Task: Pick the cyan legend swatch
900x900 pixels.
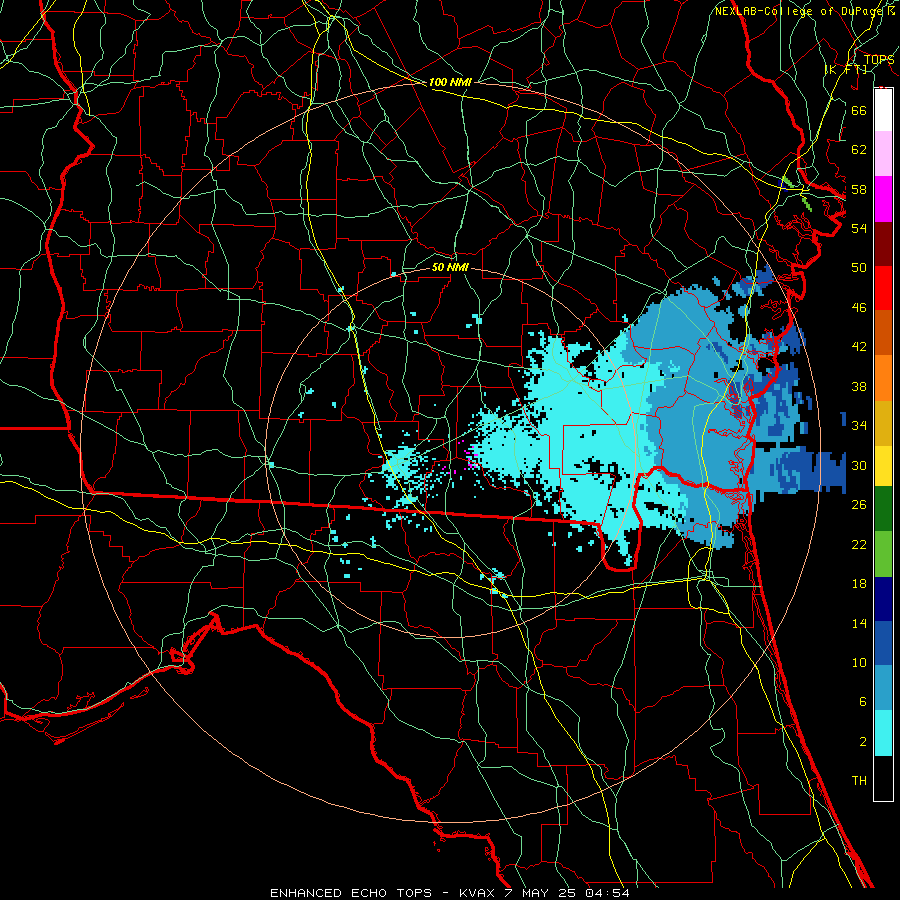Action: tap(883, 733)
